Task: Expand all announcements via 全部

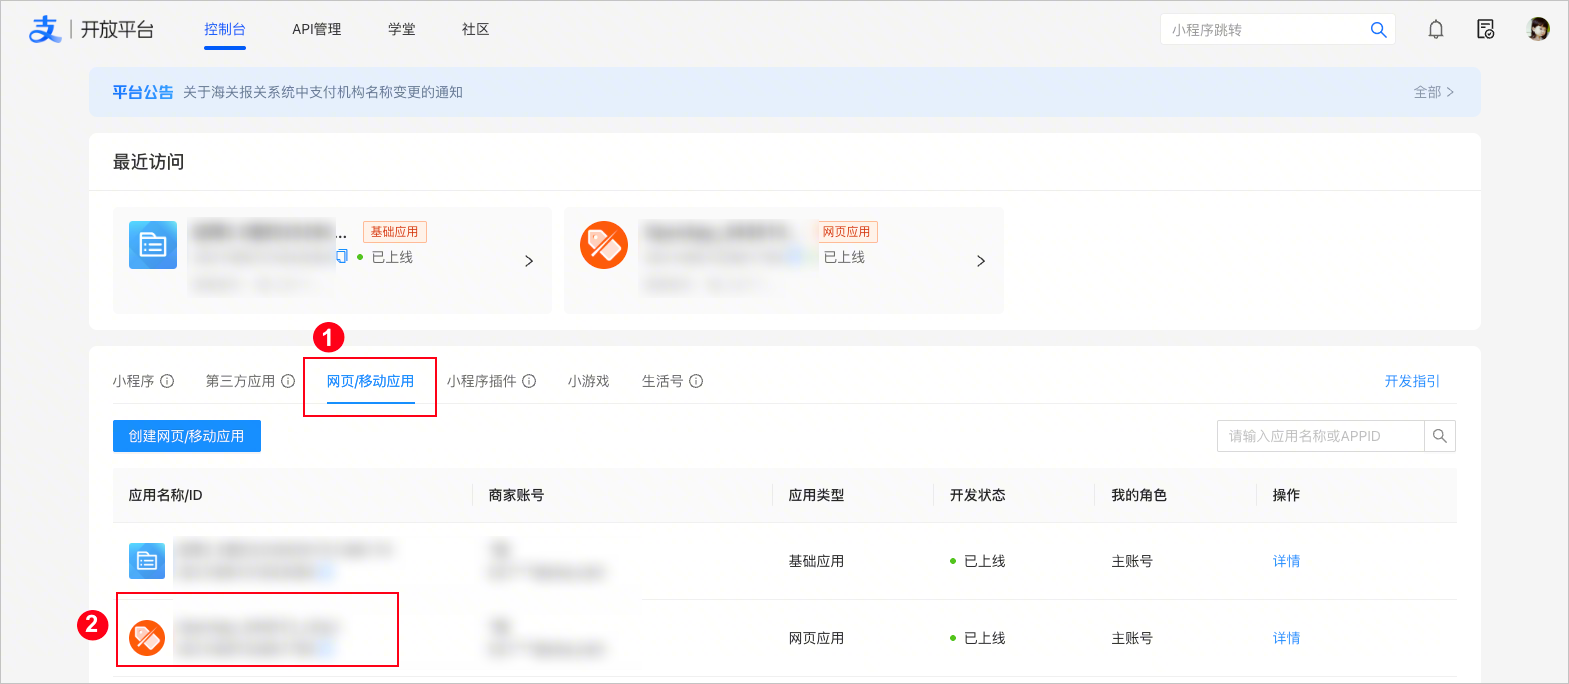Action: click(x=1433, y=92)
